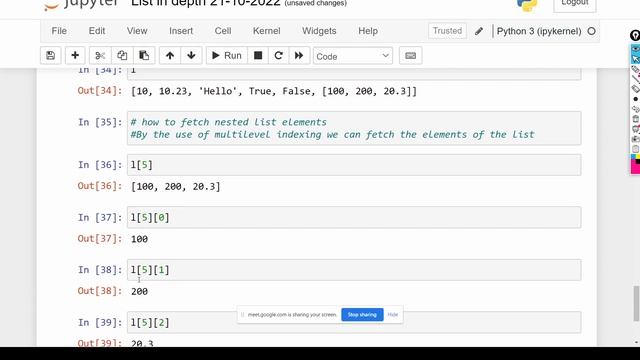Restart kernel and run all cells icon
Image resolution: width=640 pixels, height=360 pixels.
[x=299, y=56]
